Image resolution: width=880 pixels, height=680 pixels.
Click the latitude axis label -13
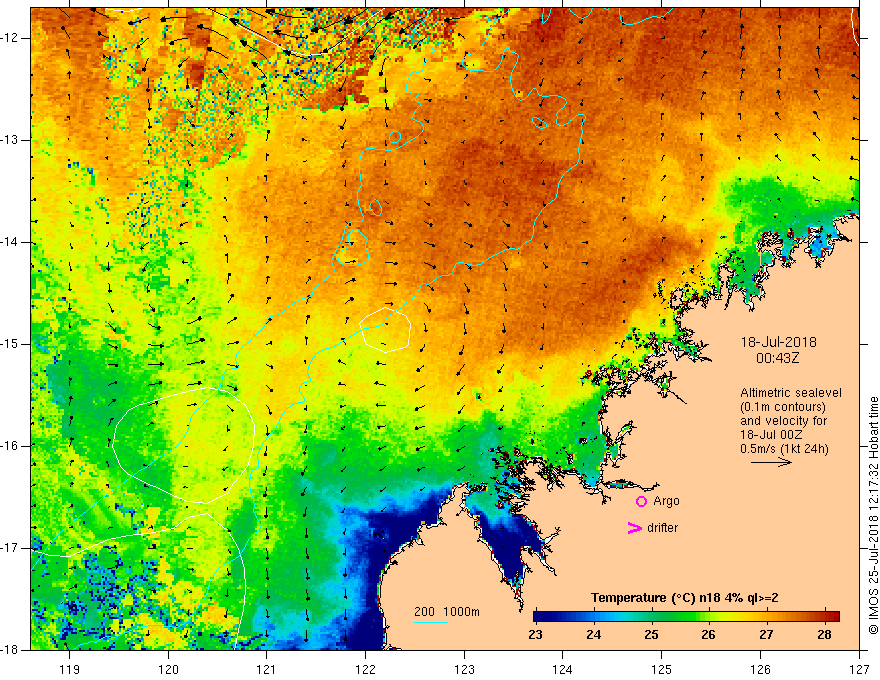10,140
